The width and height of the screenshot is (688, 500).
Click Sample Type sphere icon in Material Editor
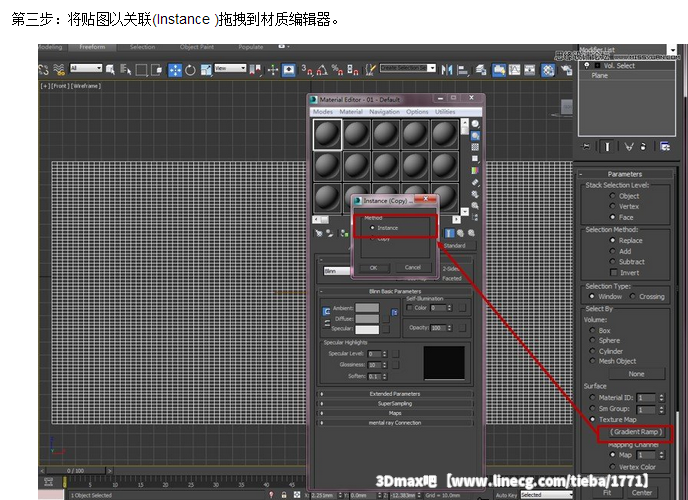coord(475,124)
